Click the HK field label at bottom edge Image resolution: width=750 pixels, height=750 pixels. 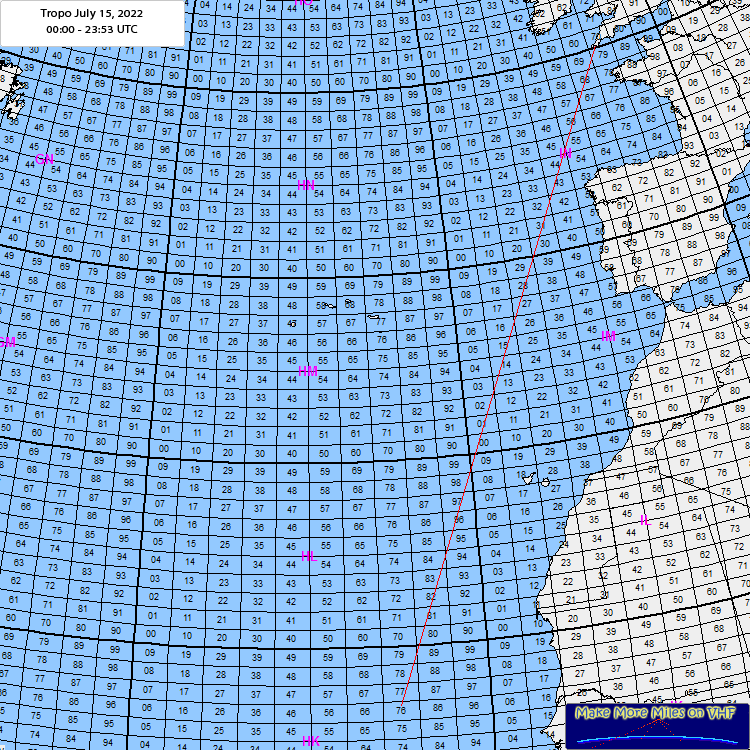click(311, 741)
